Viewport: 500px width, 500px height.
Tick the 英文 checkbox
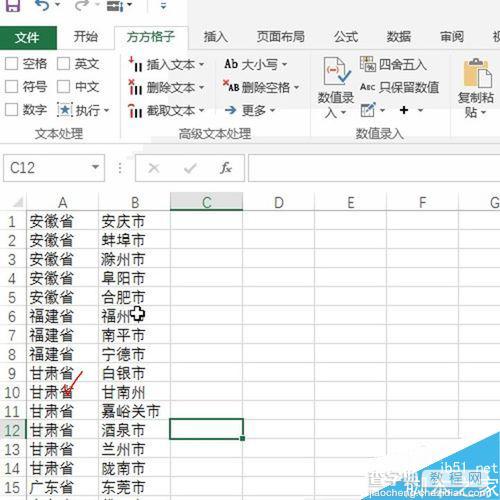pyautogui.click(x=63, y=63)
